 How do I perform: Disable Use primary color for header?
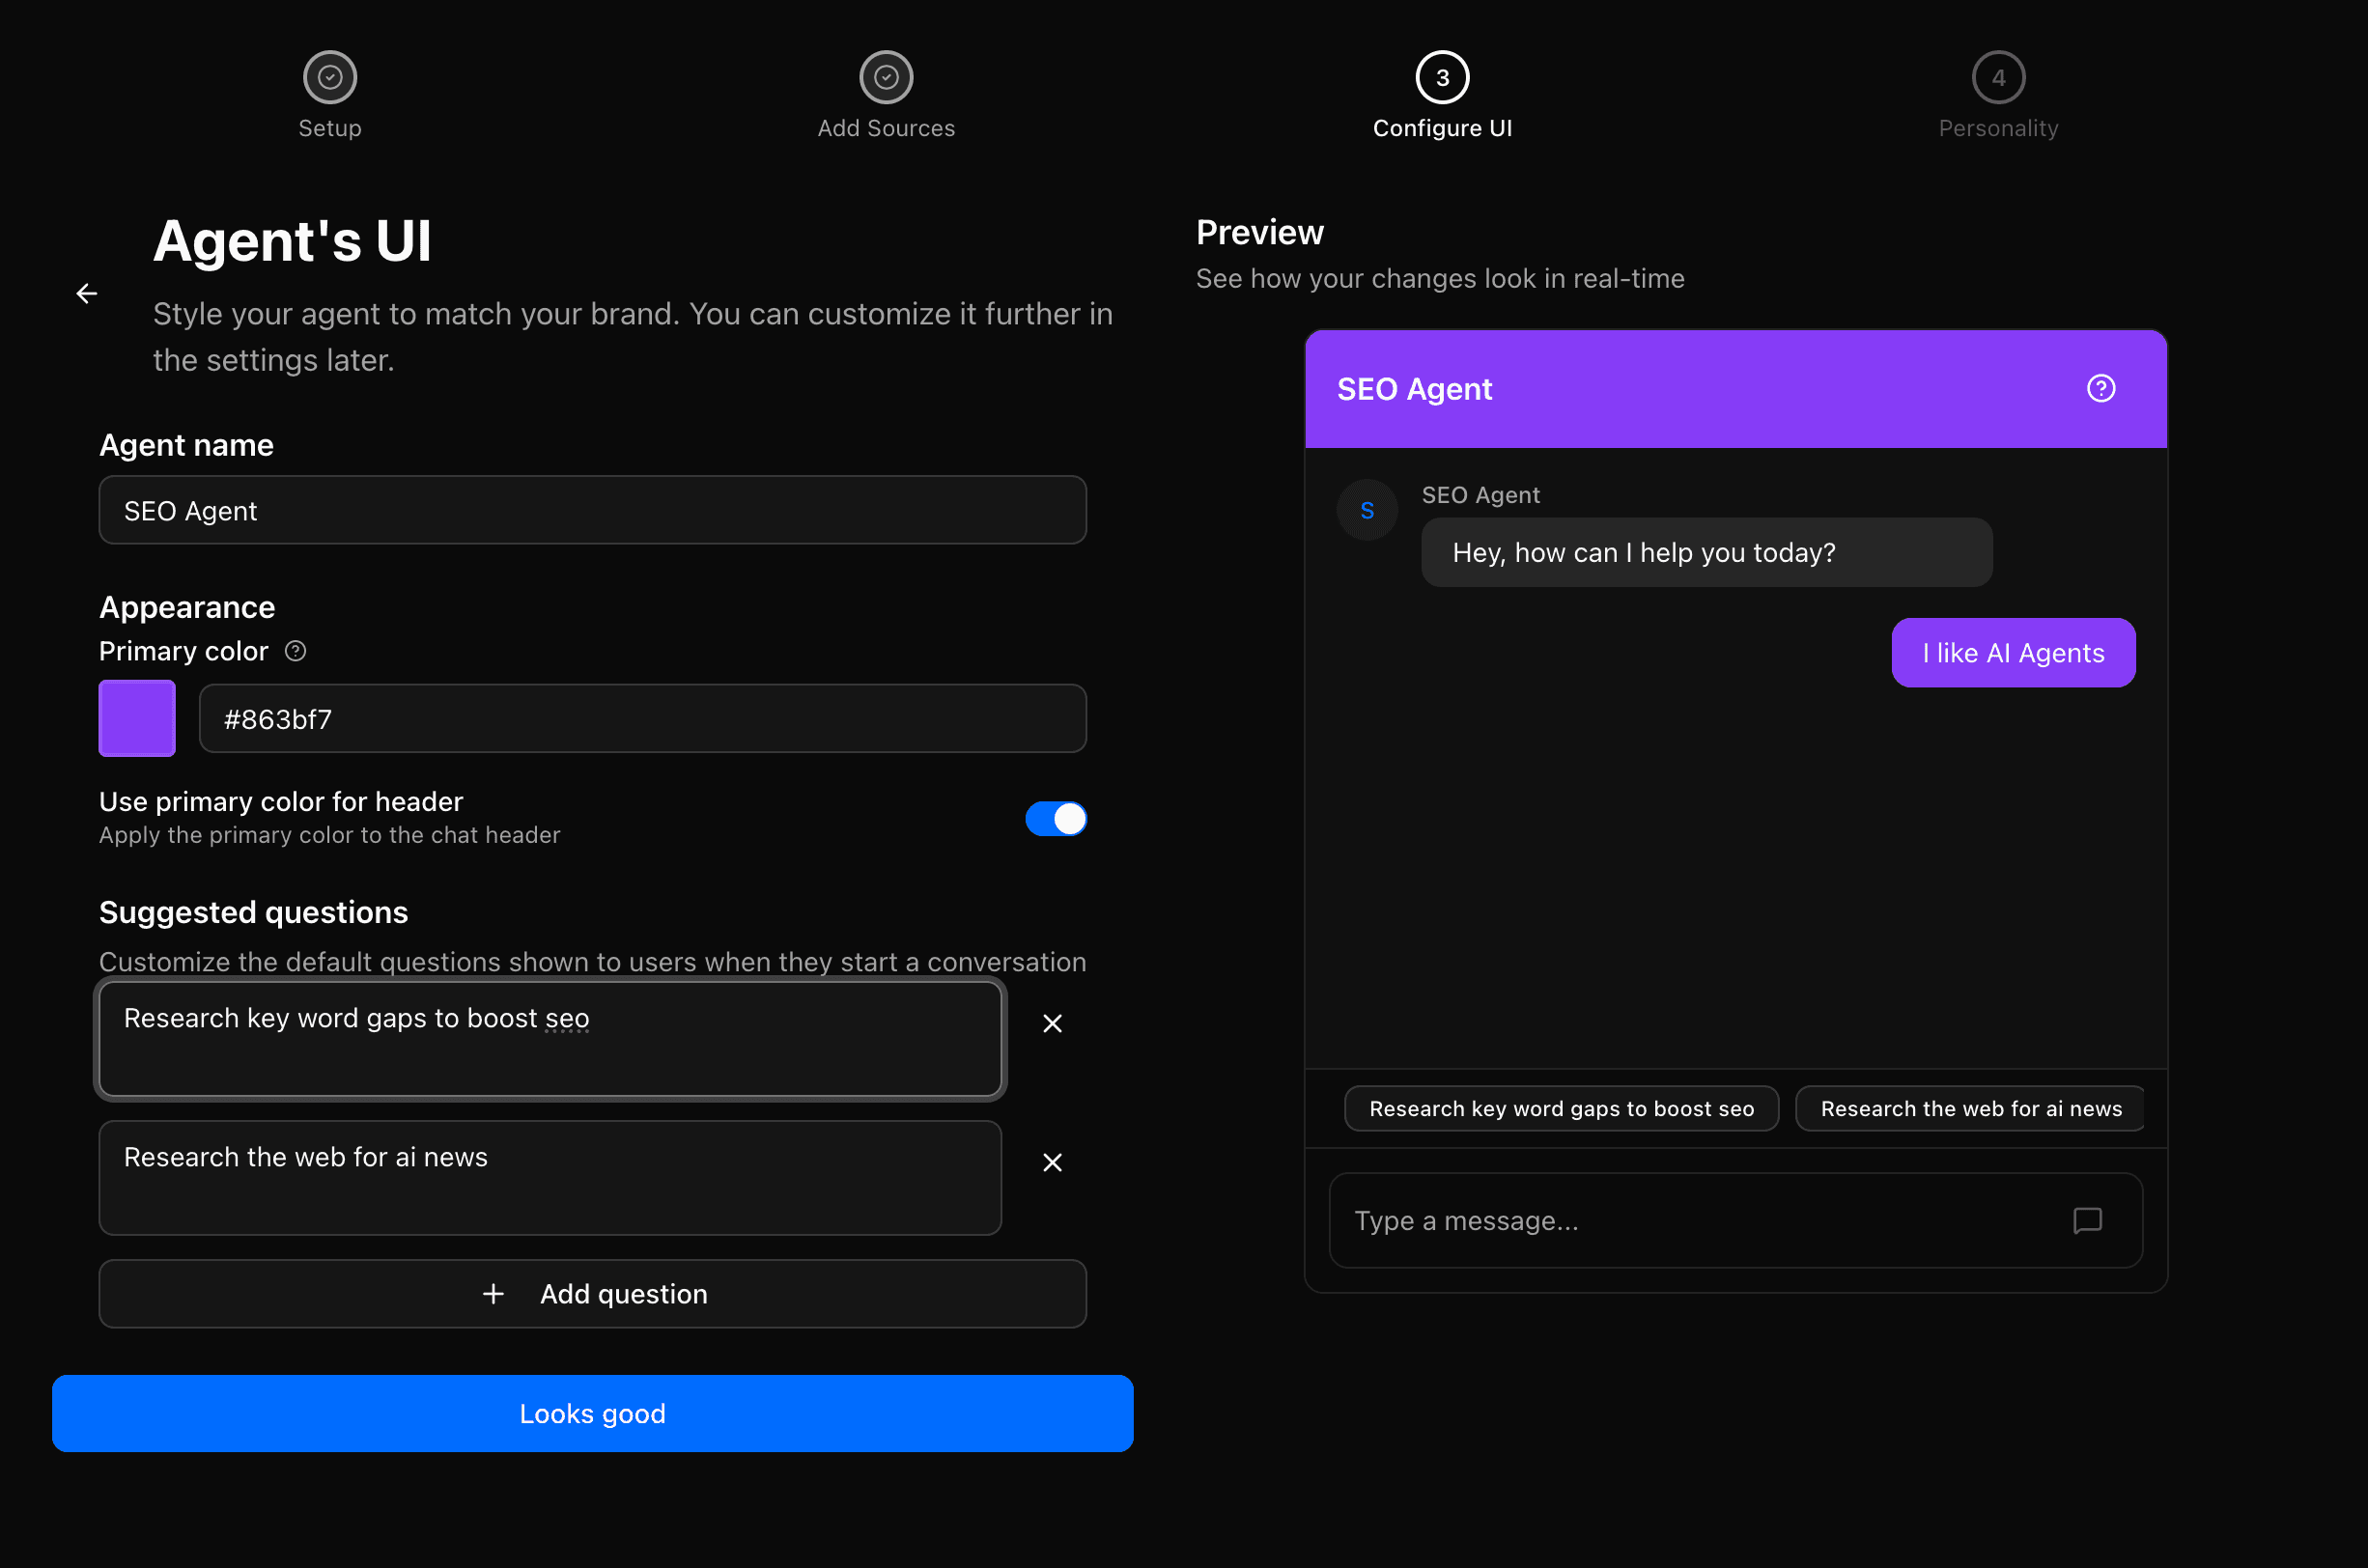(1056, 818)
